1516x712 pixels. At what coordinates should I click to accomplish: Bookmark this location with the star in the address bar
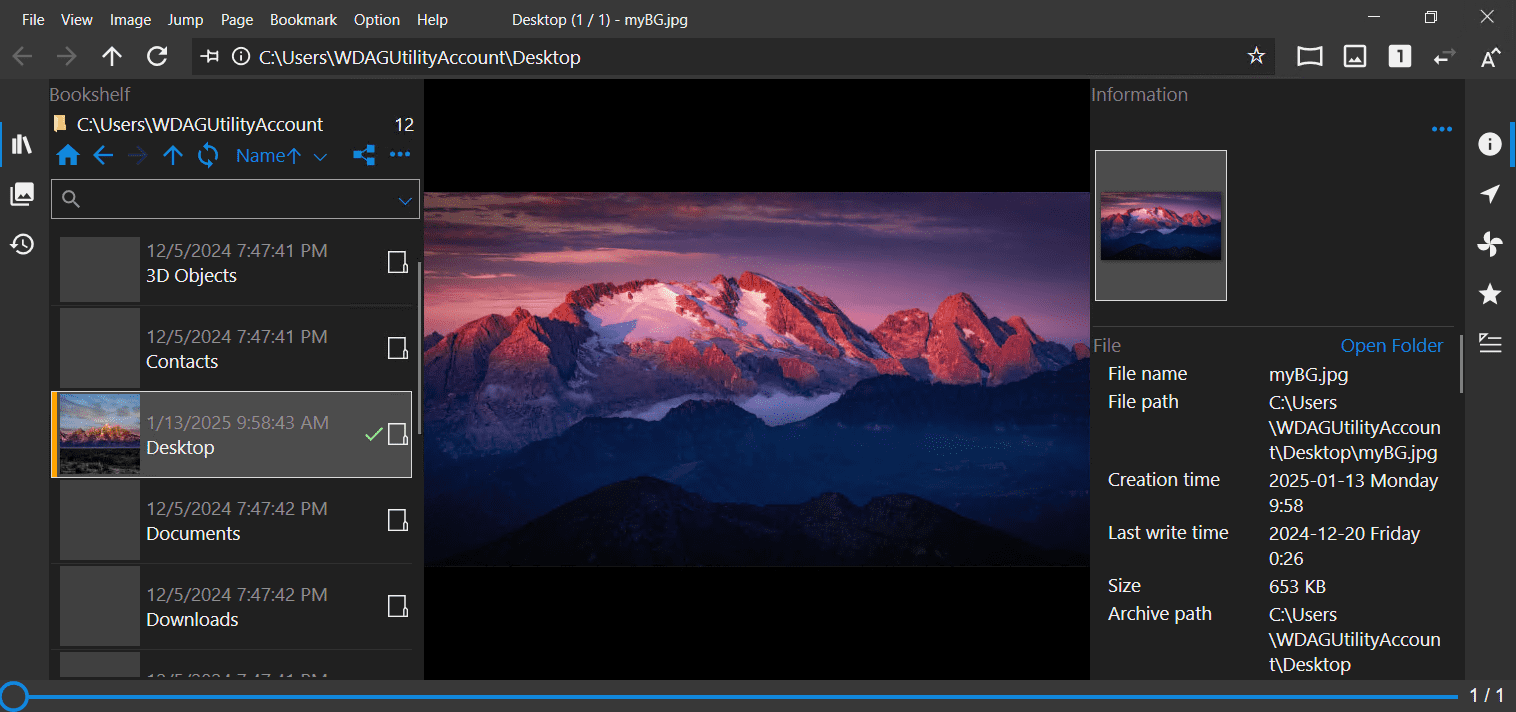1256,57
